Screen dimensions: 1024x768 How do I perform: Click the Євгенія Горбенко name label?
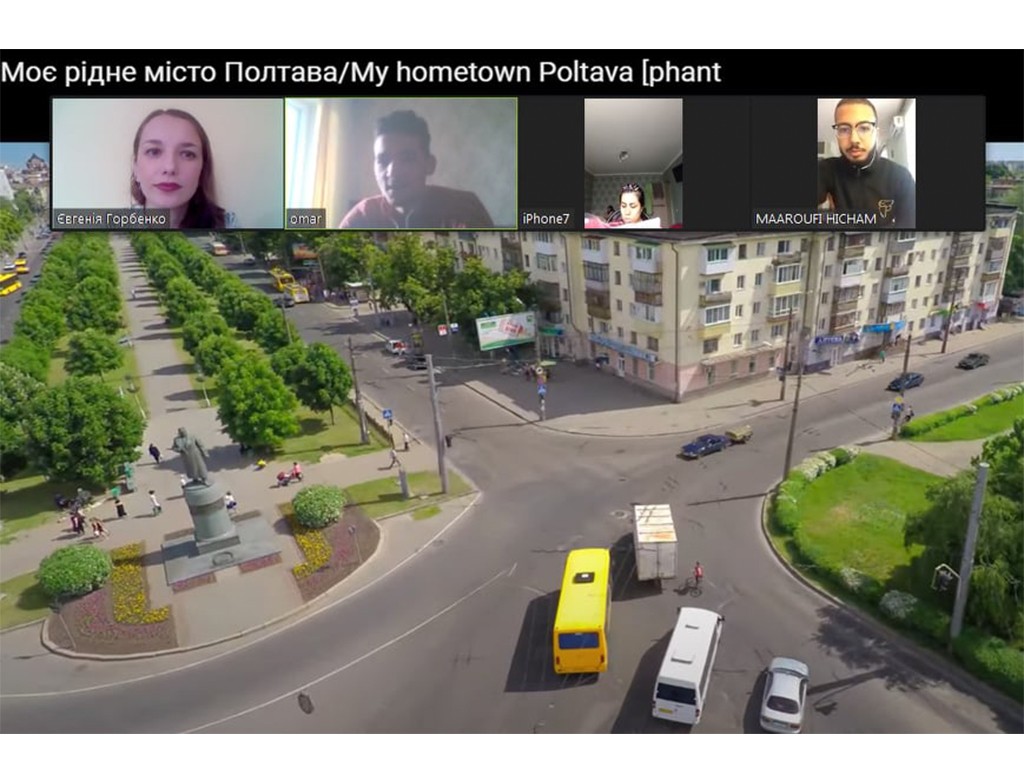click(x=111, y=218)
